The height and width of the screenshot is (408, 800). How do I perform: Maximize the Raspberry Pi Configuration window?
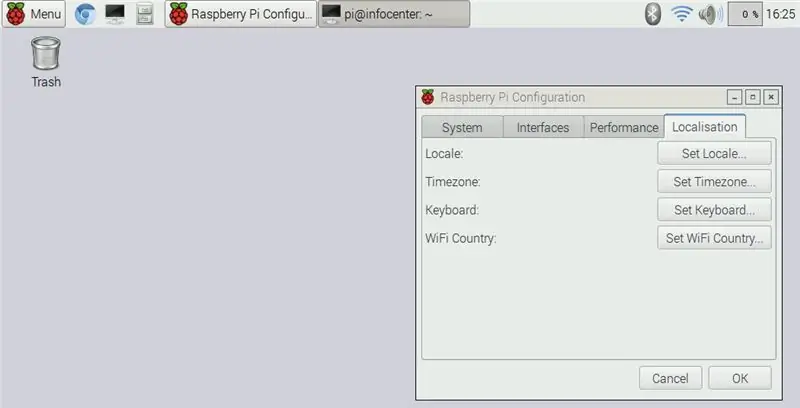[753, 97]
